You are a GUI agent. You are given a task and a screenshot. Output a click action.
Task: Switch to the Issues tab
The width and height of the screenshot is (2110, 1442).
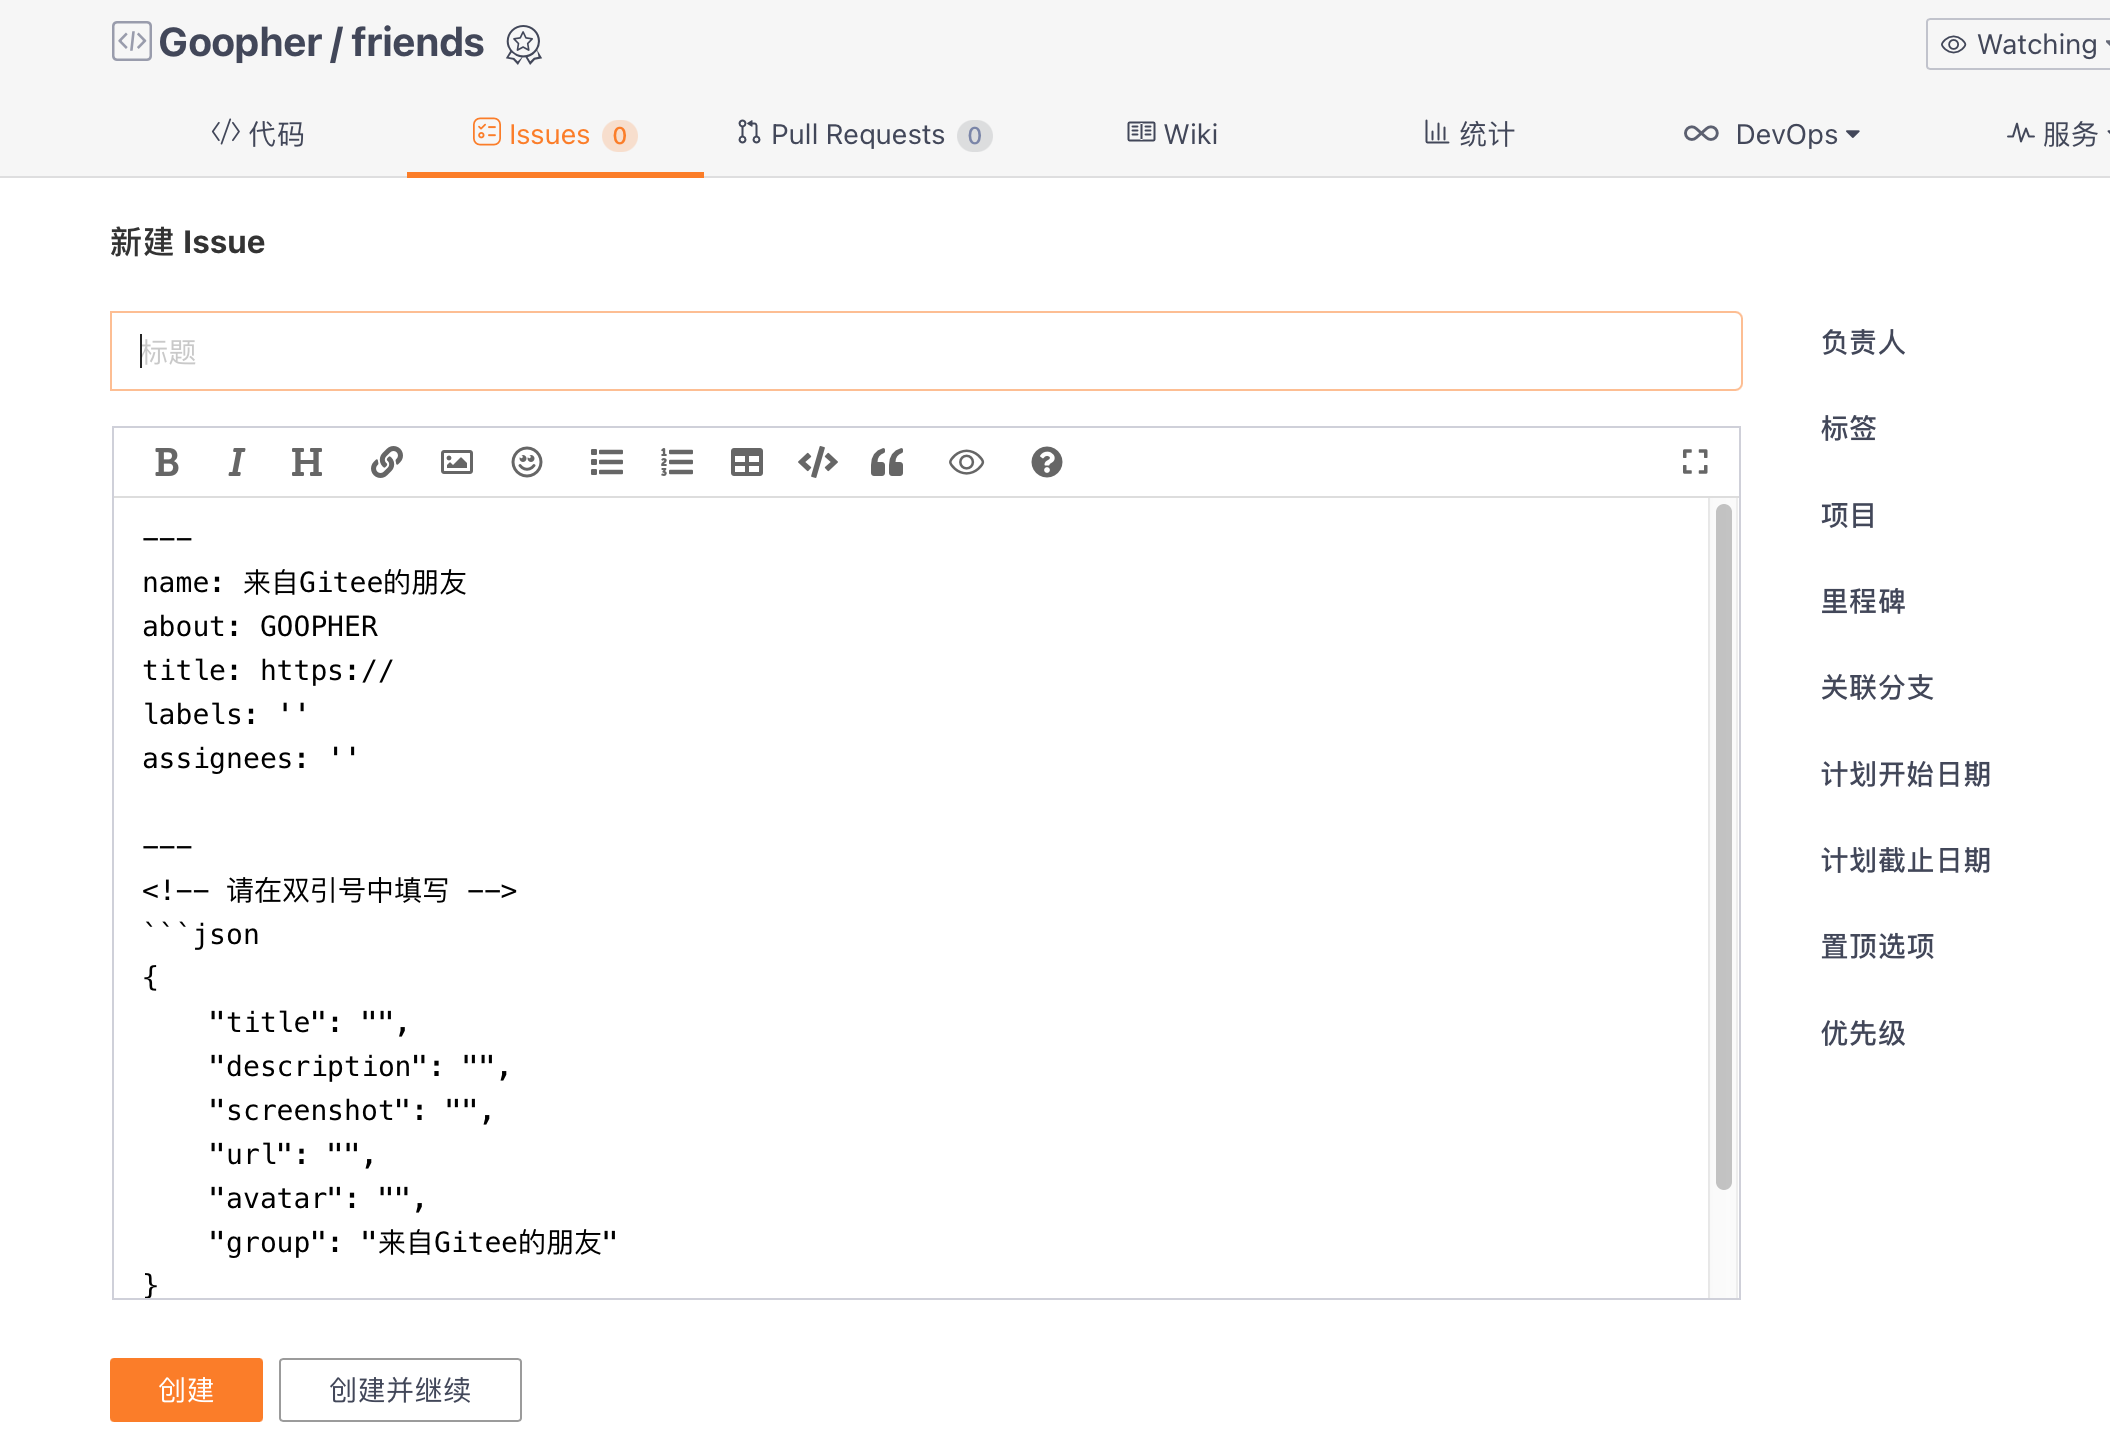(x=552, y=135)
